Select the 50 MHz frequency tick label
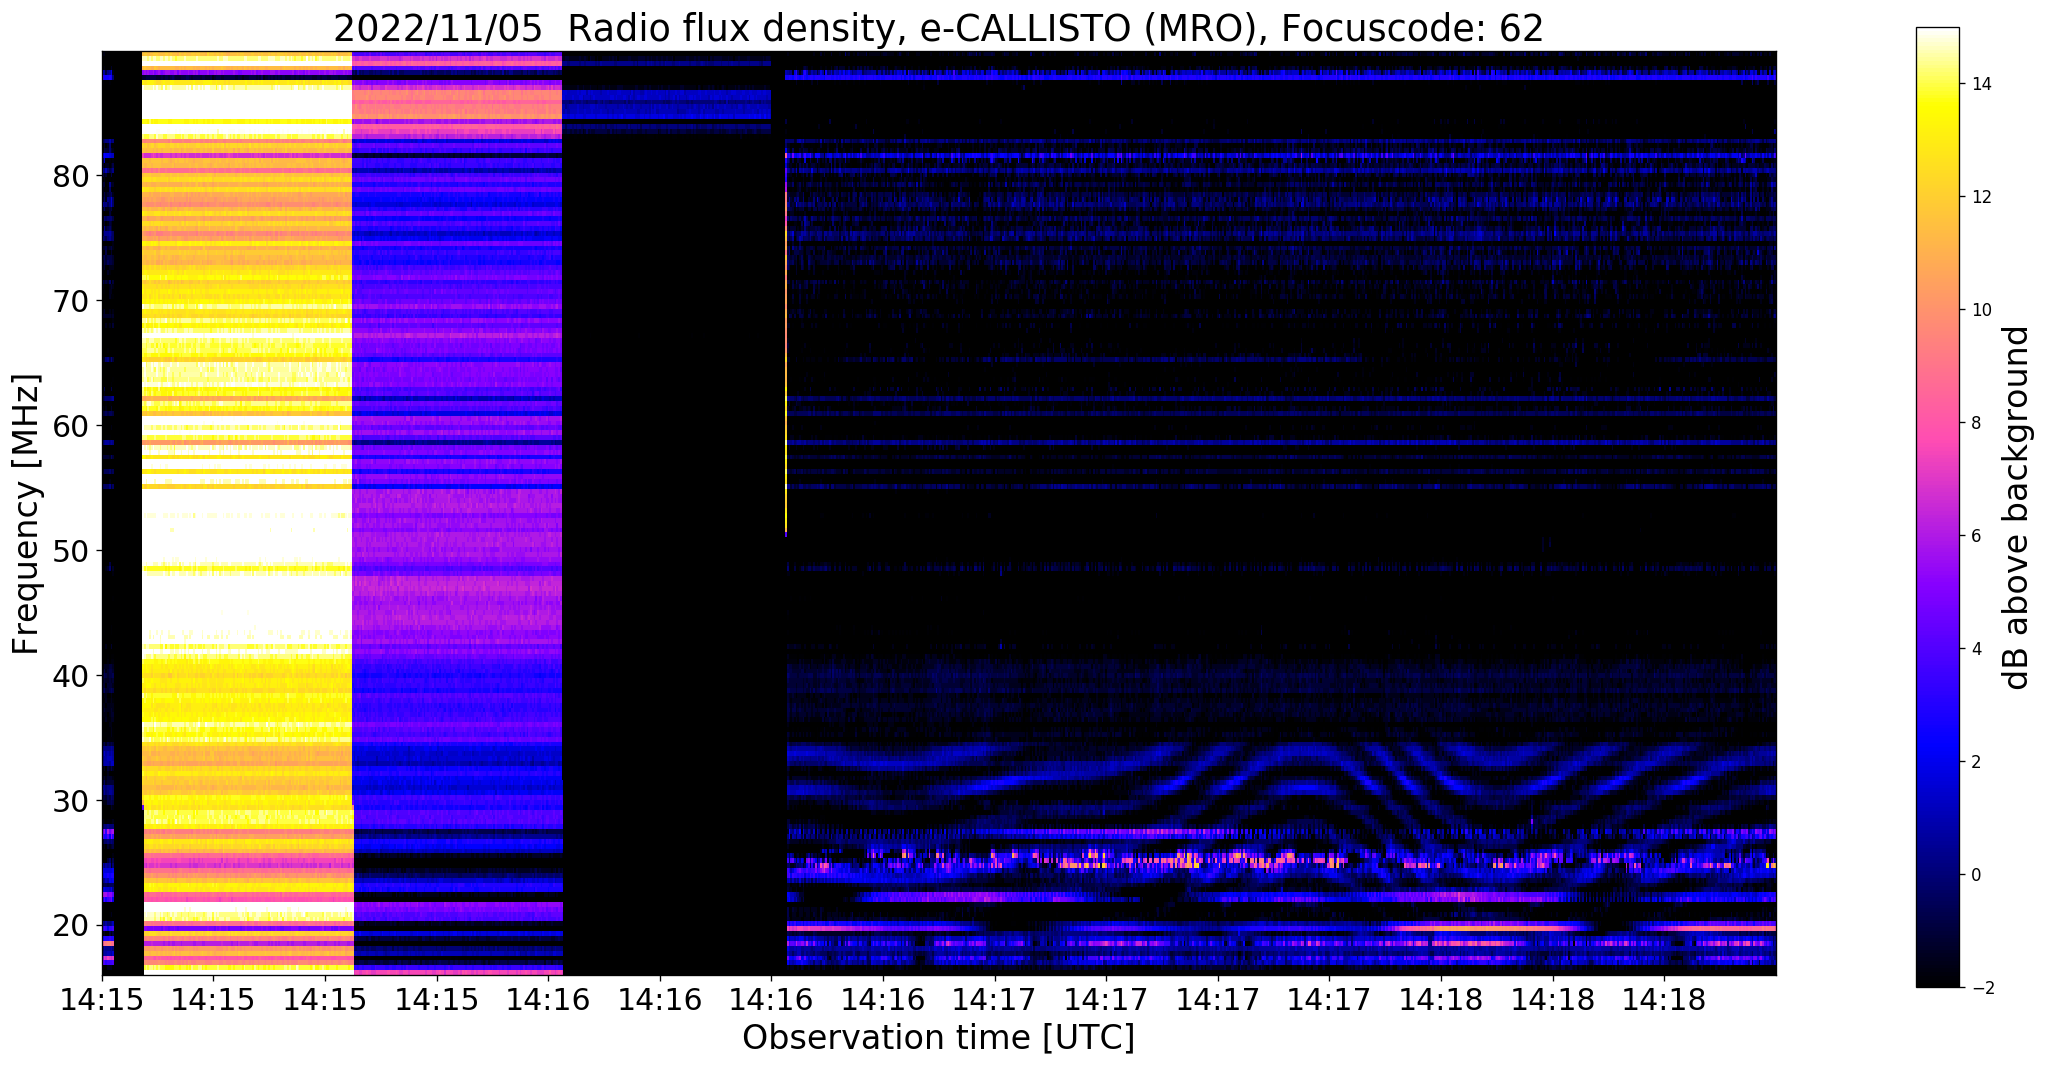 tap(72, 551)
